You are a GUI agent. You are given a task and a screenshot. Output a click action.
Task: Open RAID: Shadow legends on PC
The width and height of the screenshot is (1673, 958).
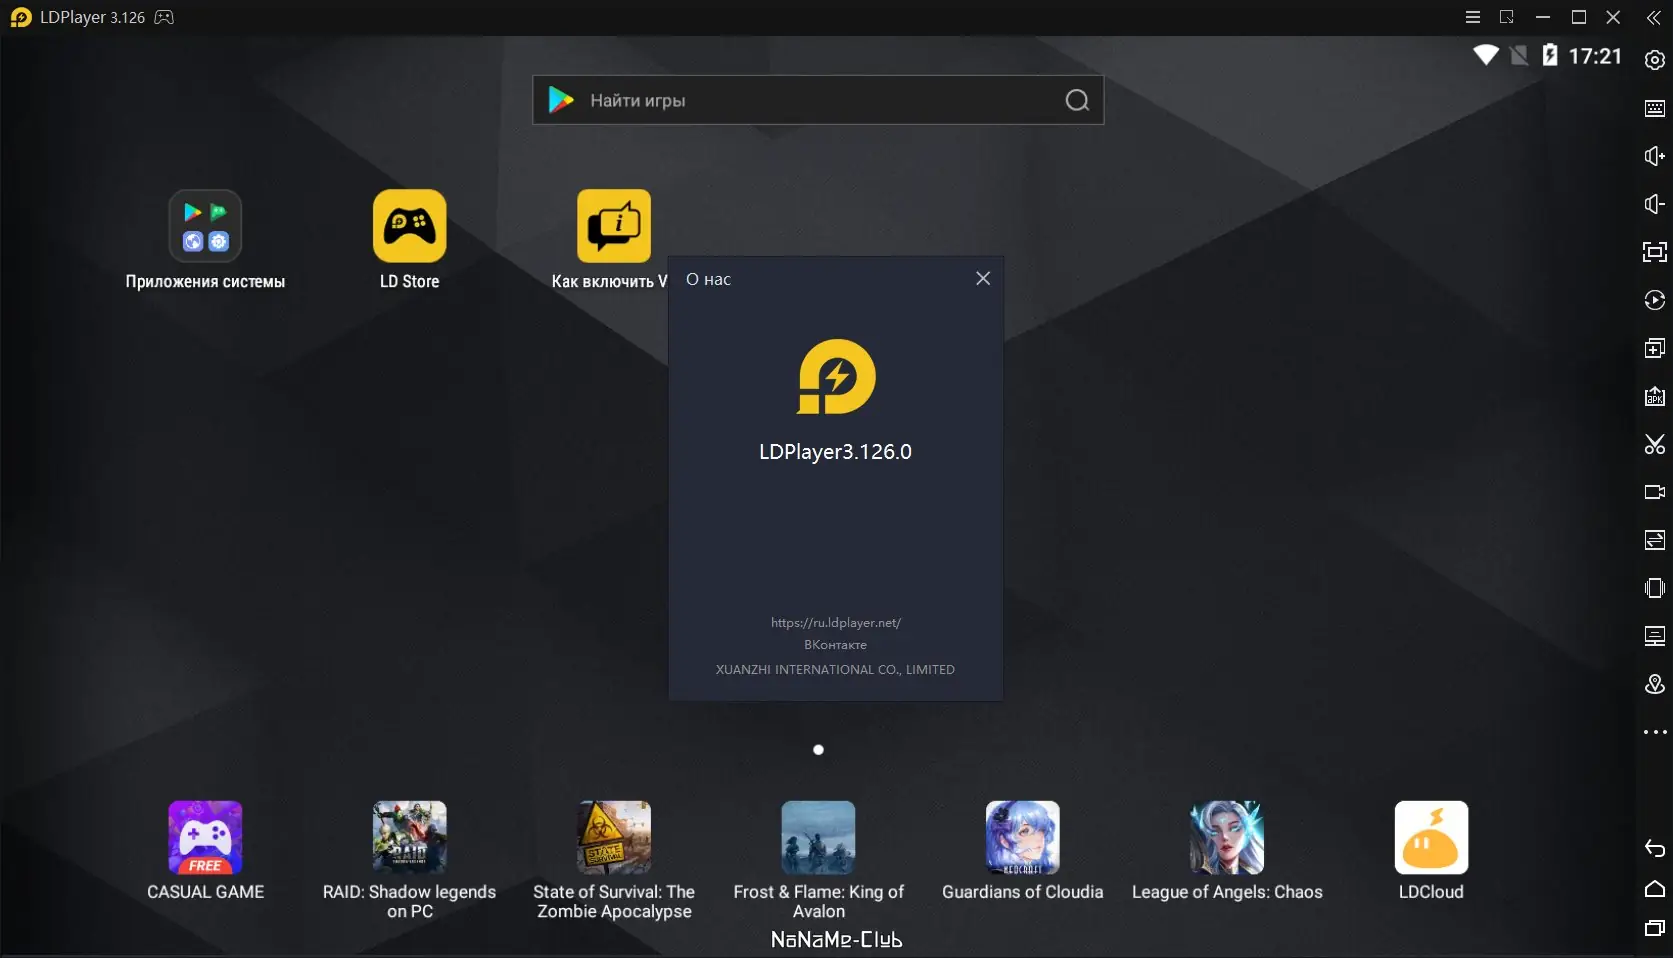[x=410, y=860]
